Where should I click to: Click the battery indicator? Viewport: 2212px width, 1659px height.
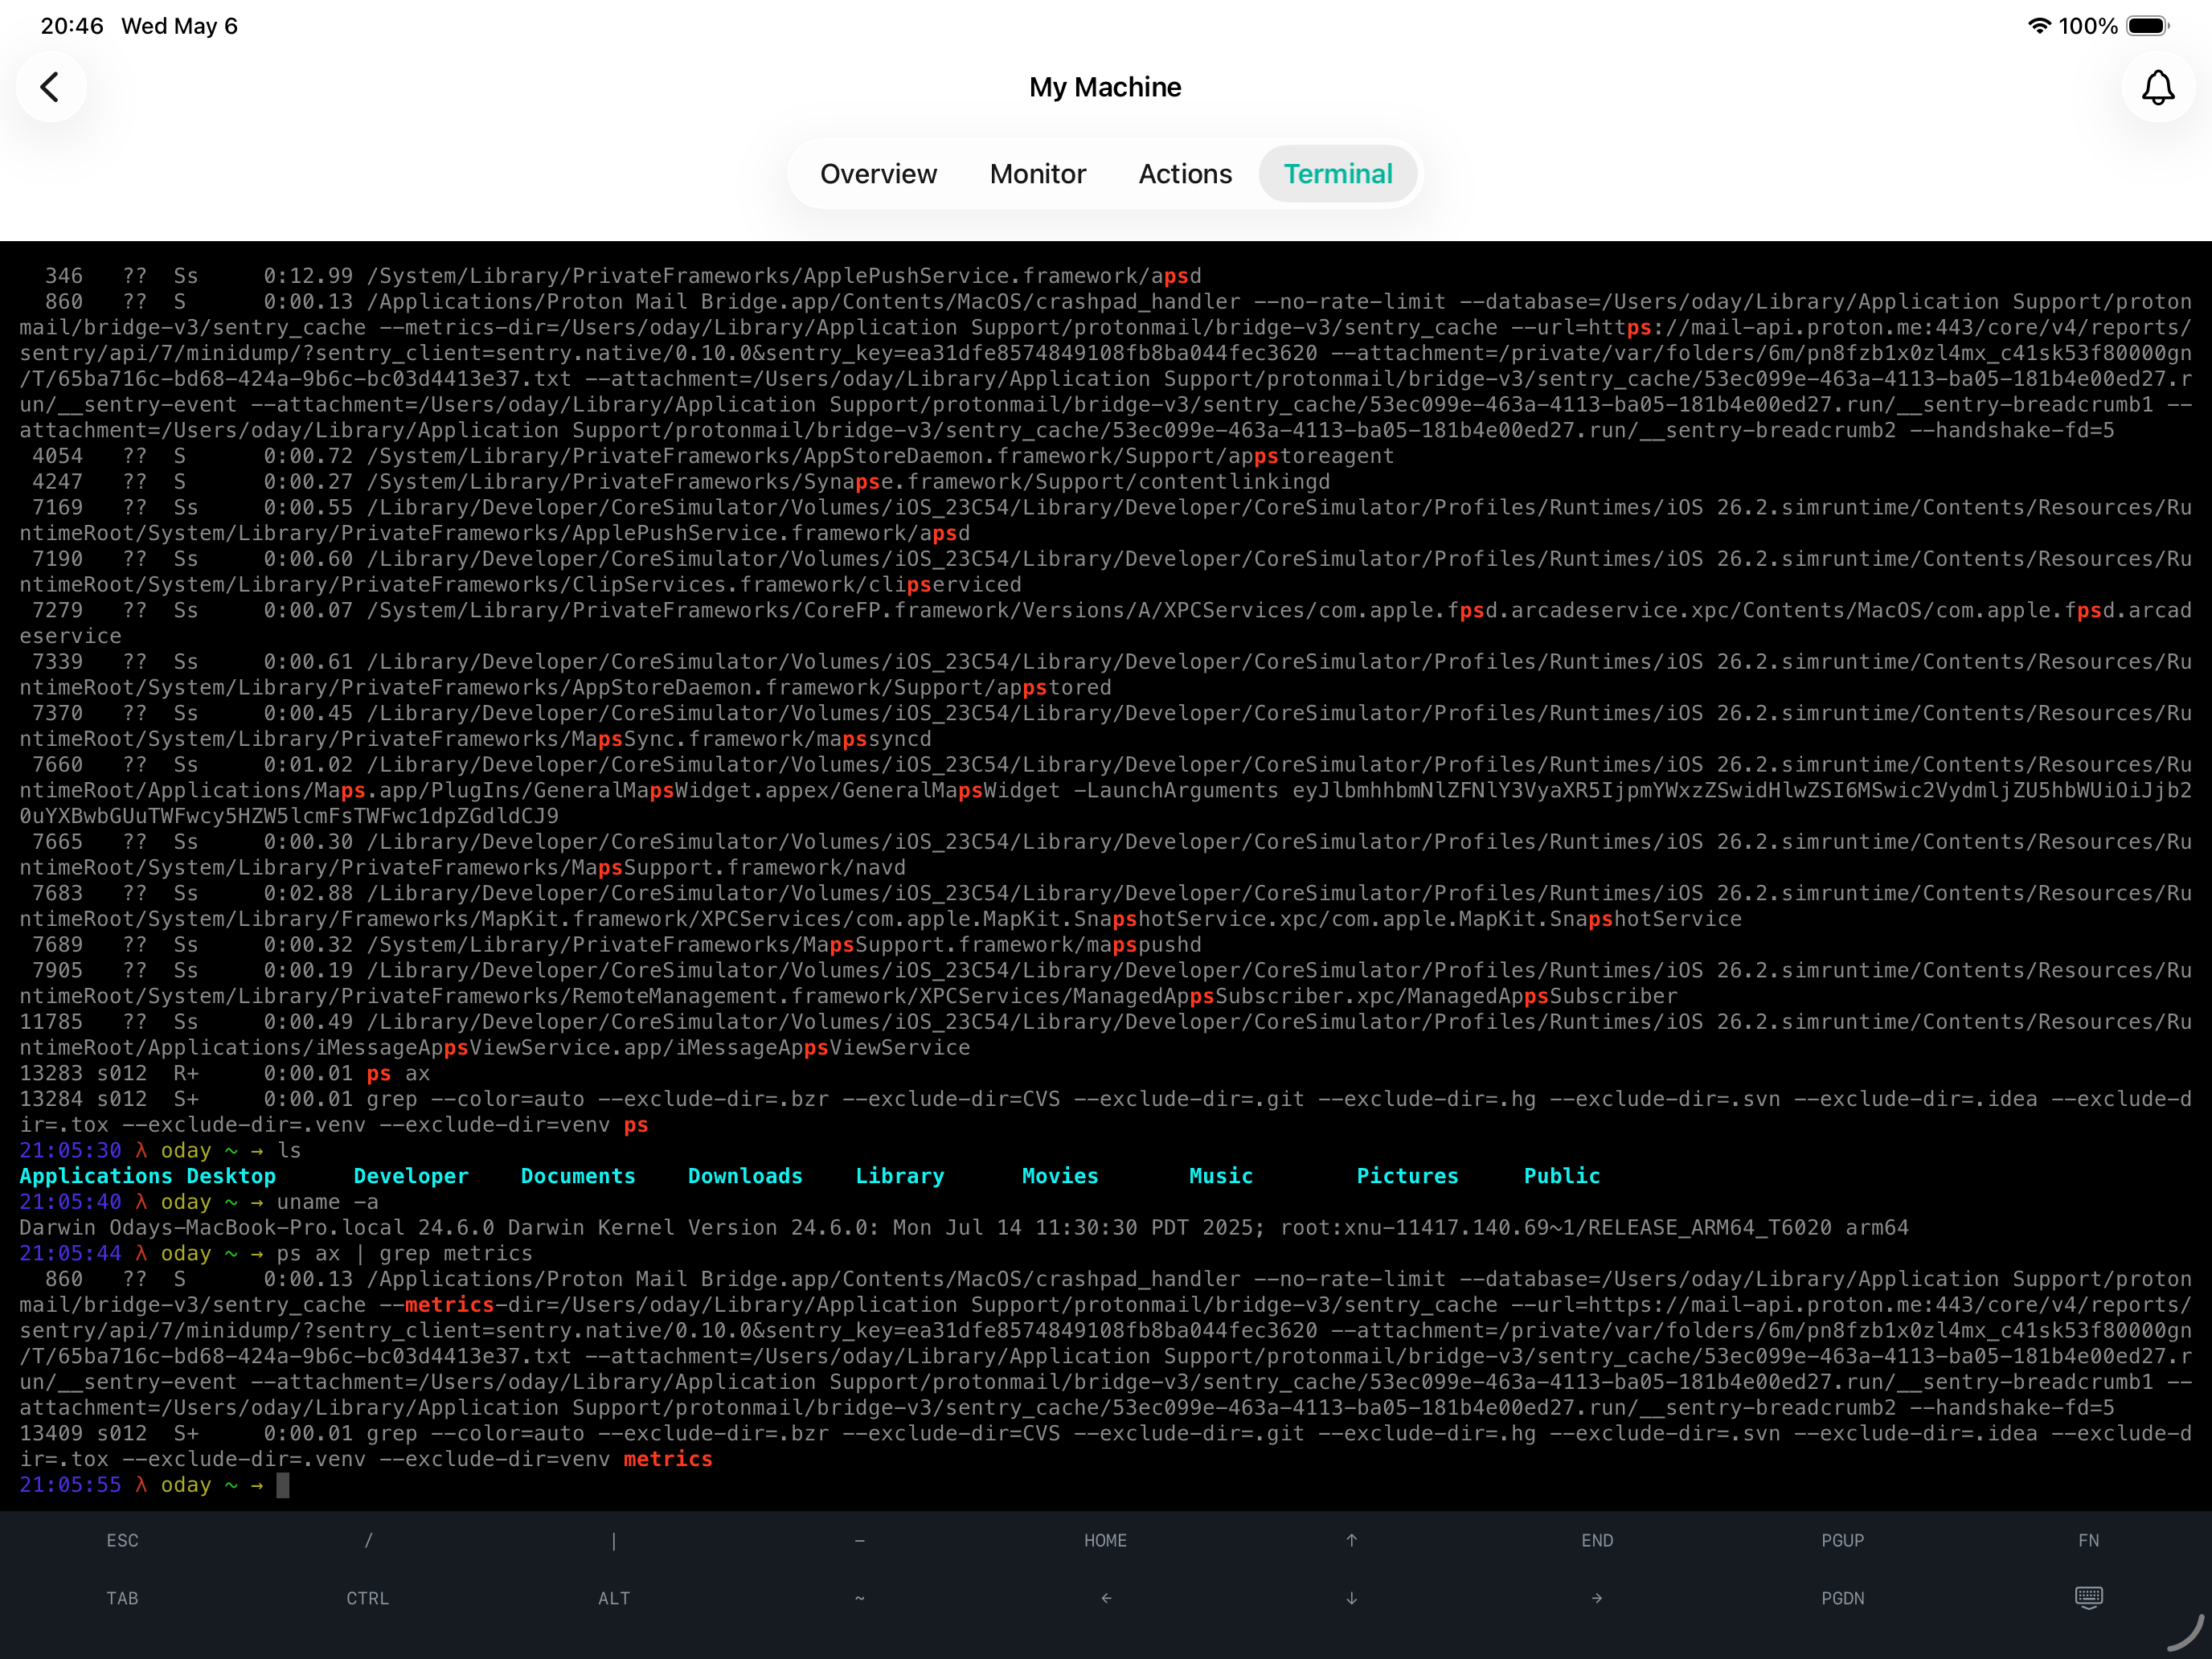(2148, 26)
